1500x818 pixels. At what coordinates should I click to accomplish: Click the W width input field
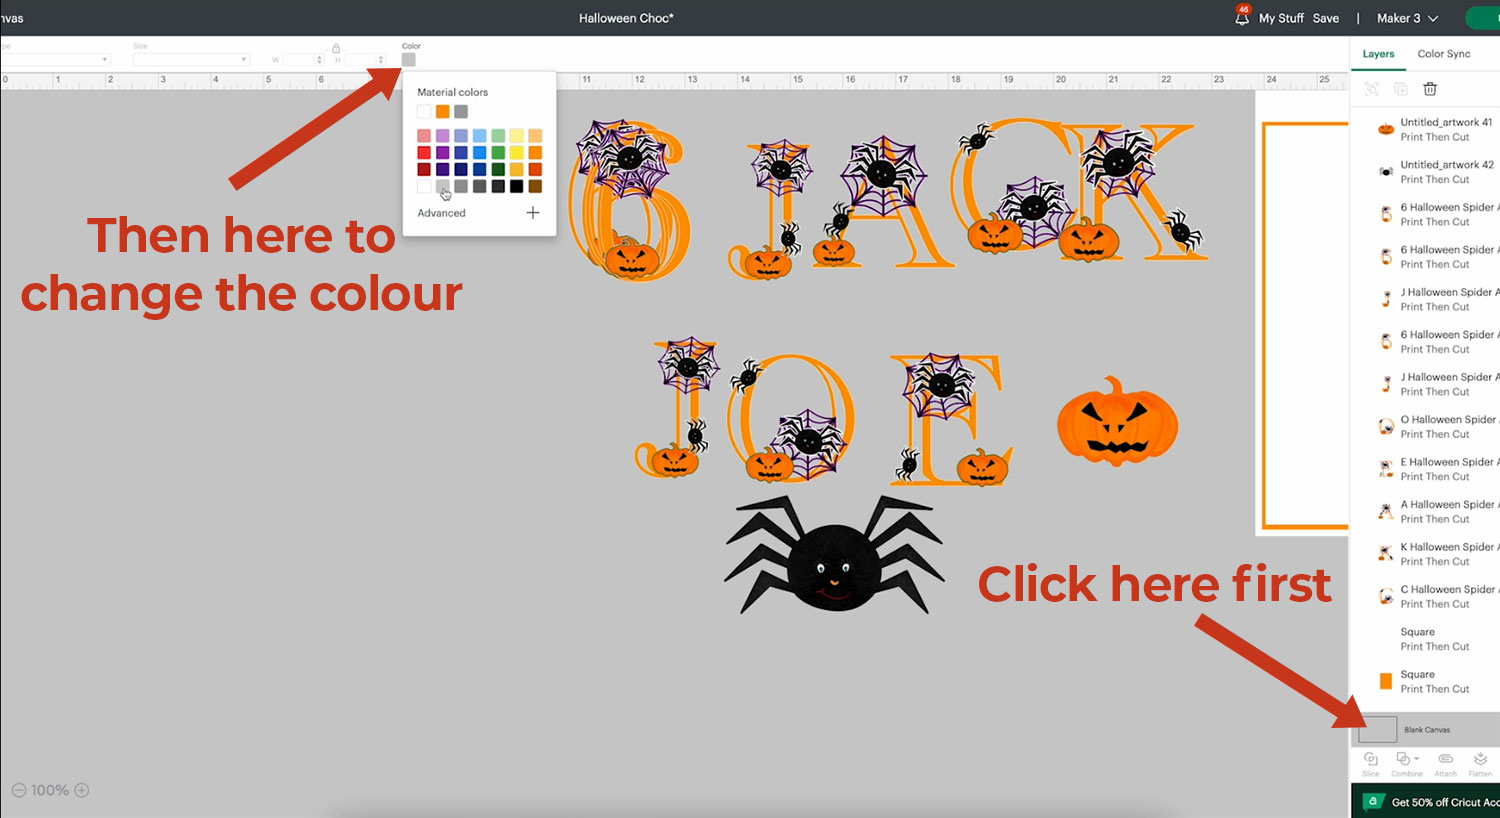300,60
